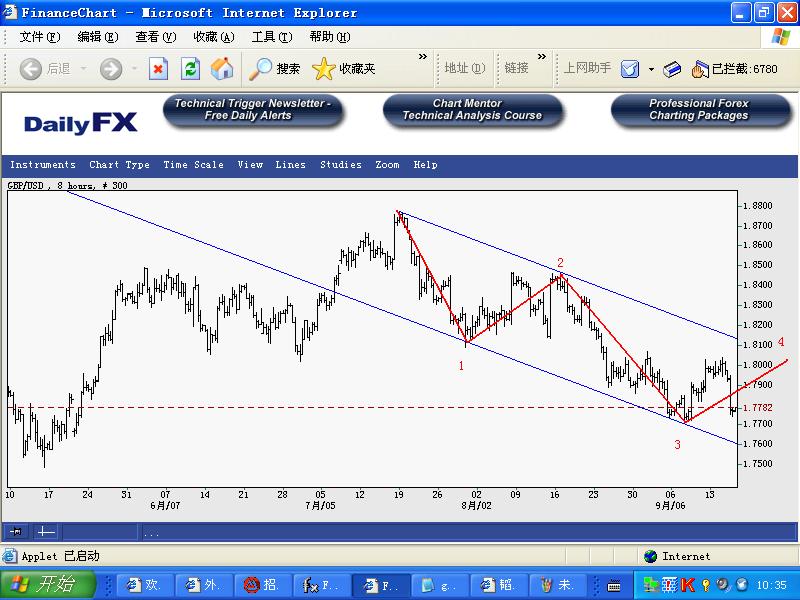Open the Instruments chart menu
Viewport: 800px width, 600px height.
point(43,165)
